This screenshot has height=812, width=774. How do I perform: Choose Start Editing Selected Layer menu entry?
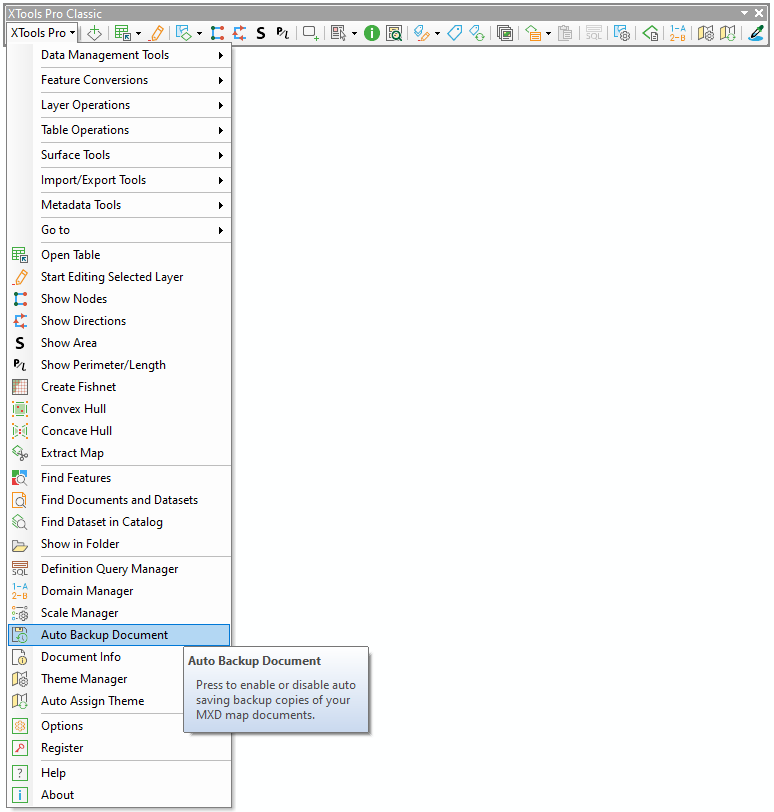point(119,277)
